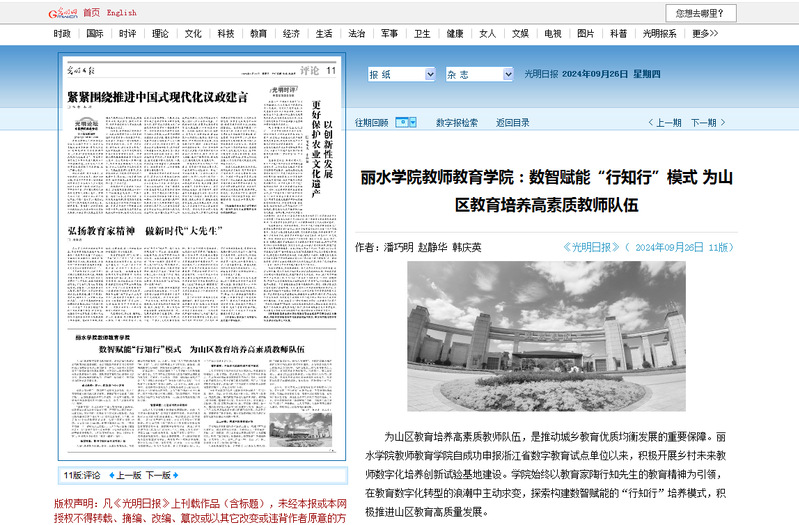Switch to the English site link

point(121,13)
